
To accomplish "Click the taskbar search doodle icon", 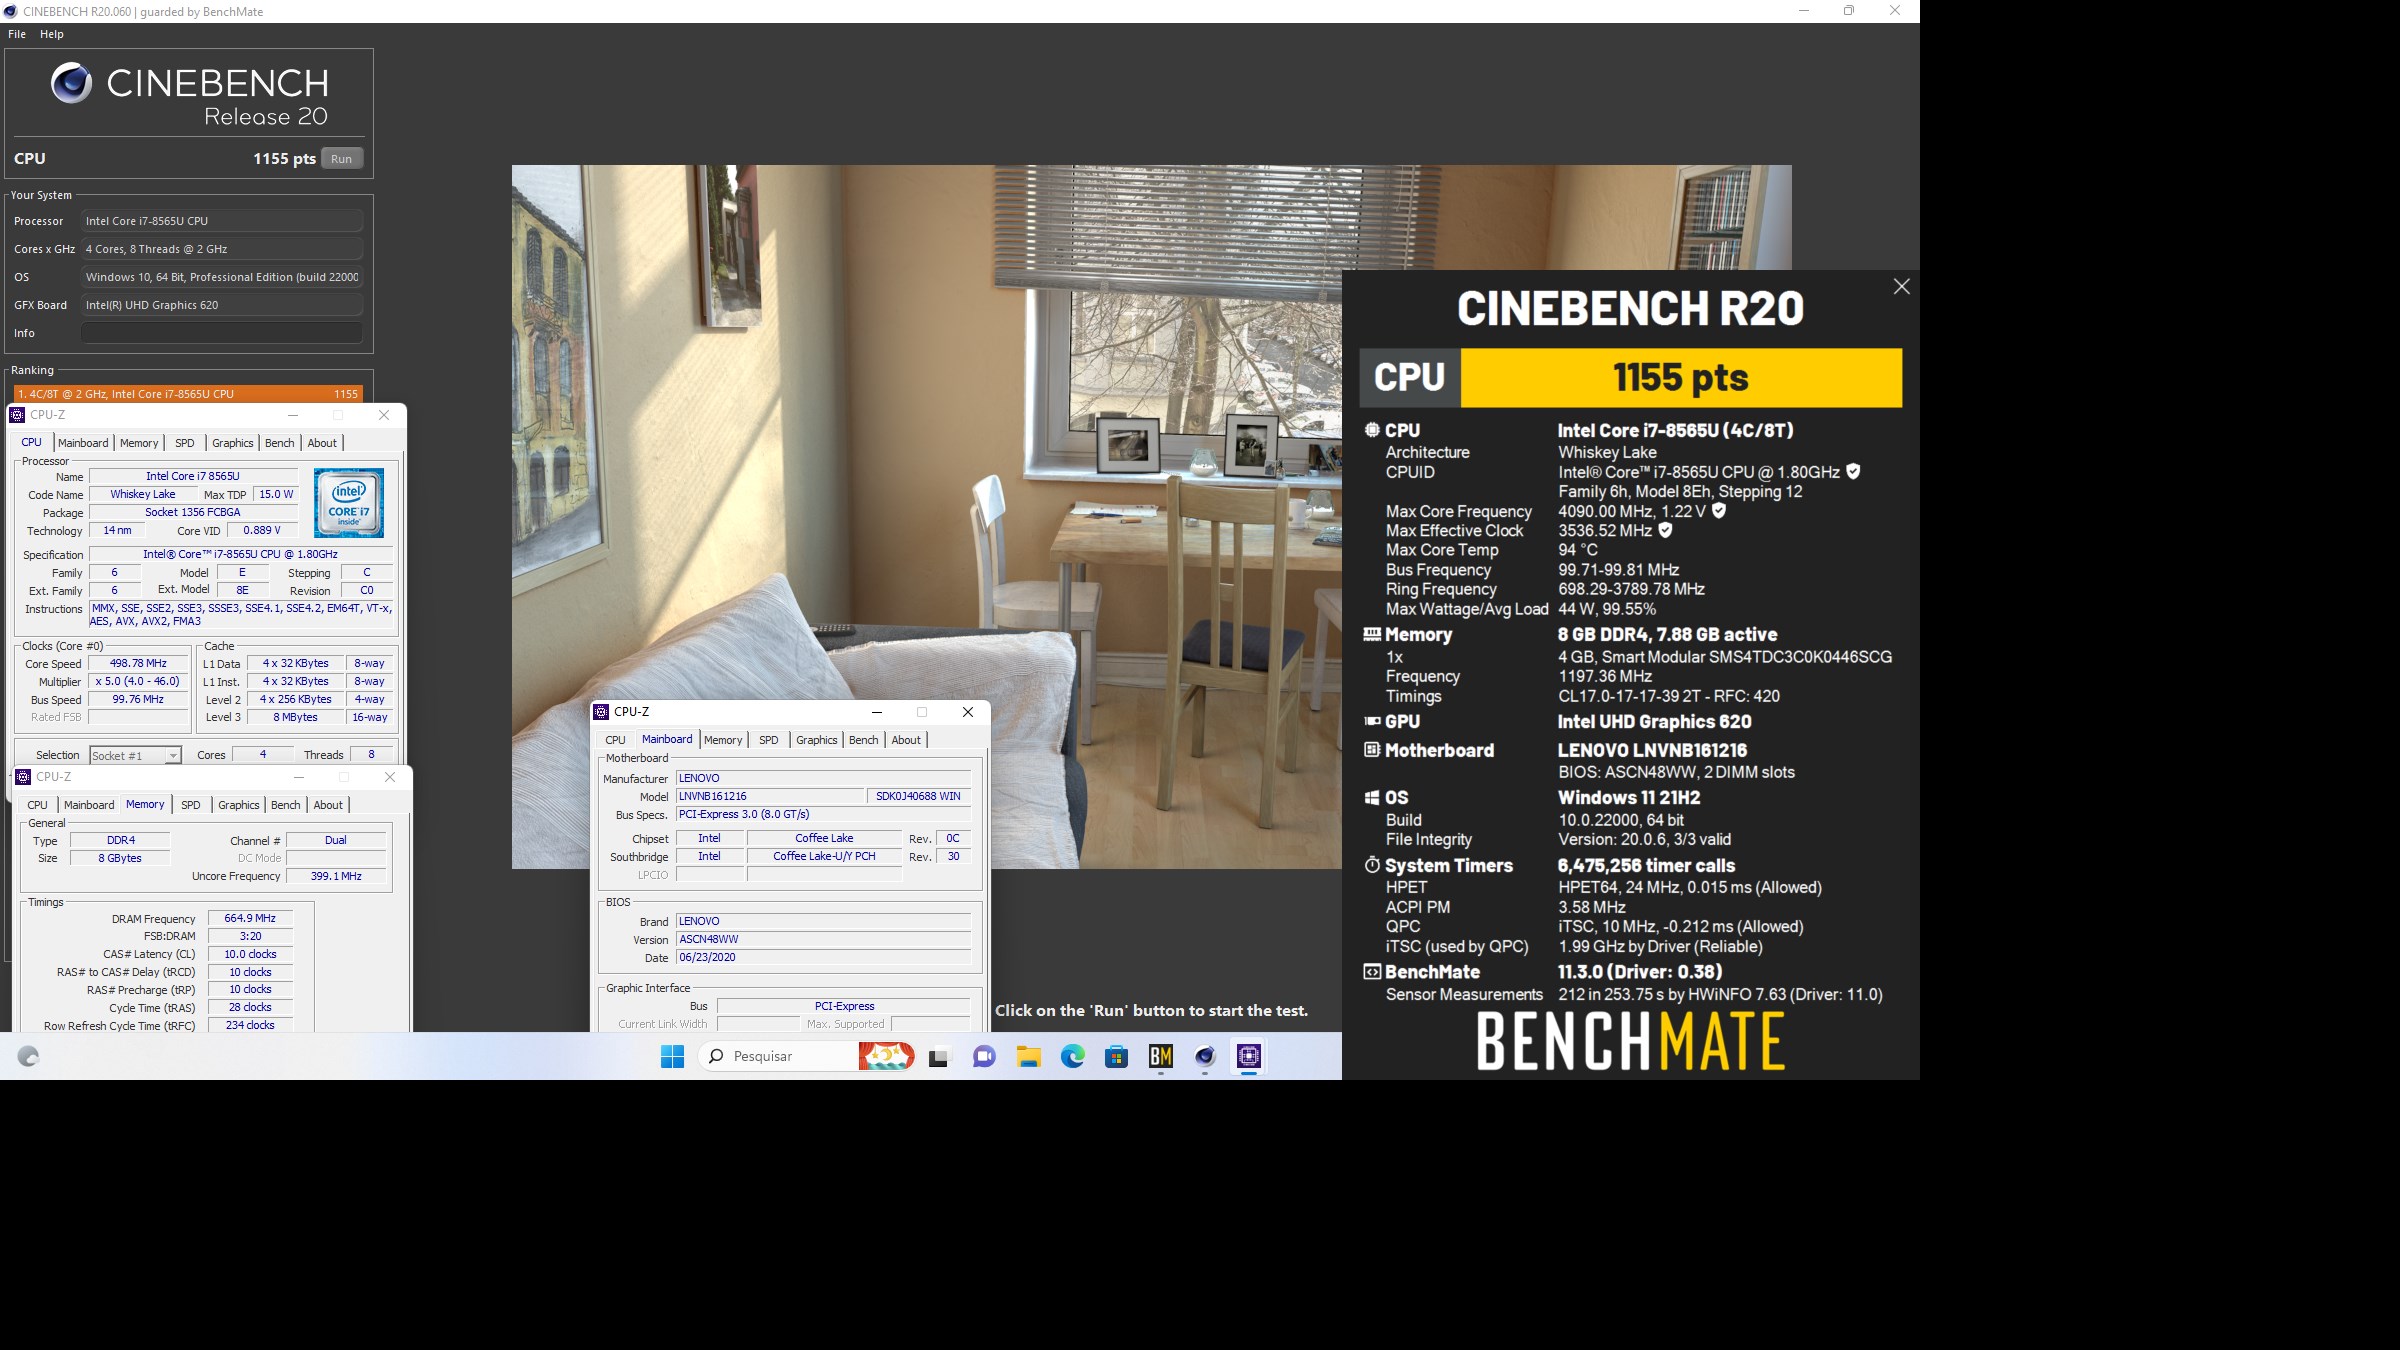I will [x=886, y=1056].
